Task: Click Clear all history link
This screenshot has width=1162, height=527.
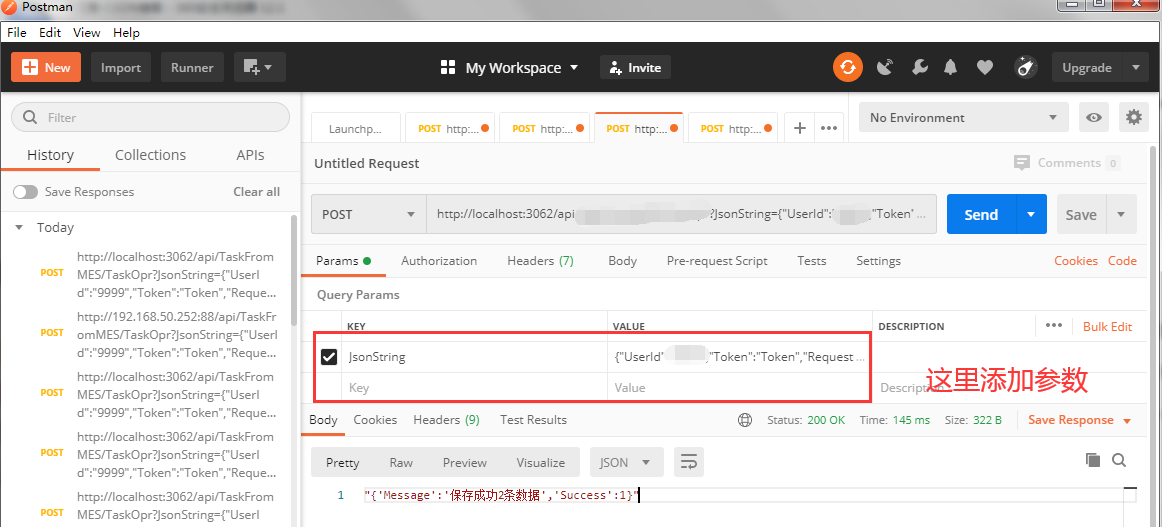Action: [x=256, y=192]
